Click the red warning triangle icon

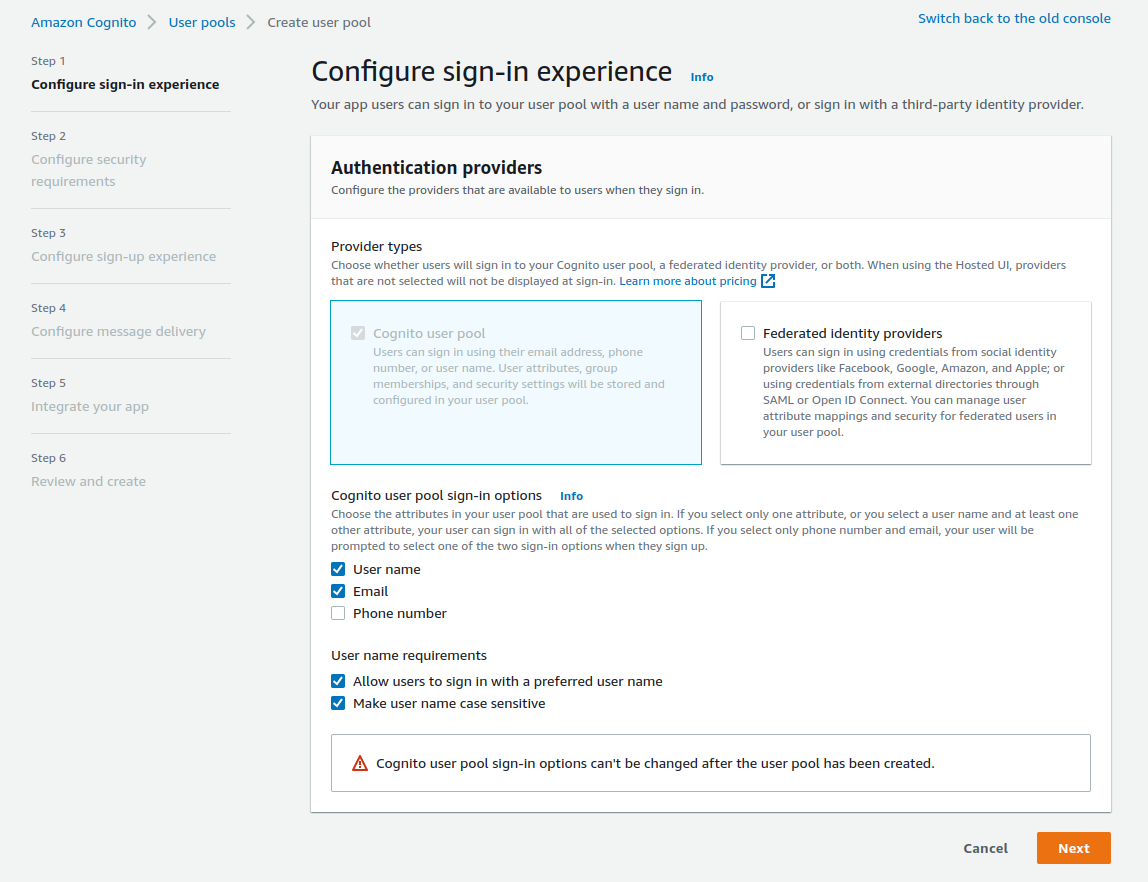click(x=359, y=763)
